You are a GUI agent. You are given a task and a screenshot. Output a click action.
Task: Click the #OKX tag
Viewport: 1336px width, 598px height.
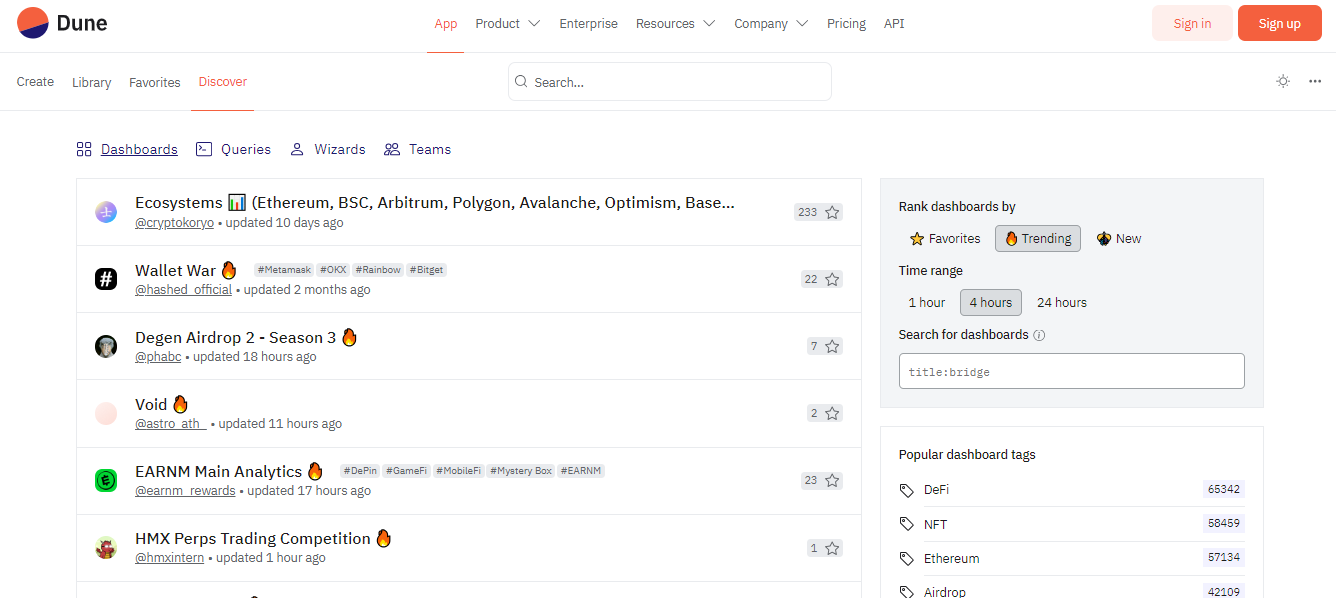[333, 270]
